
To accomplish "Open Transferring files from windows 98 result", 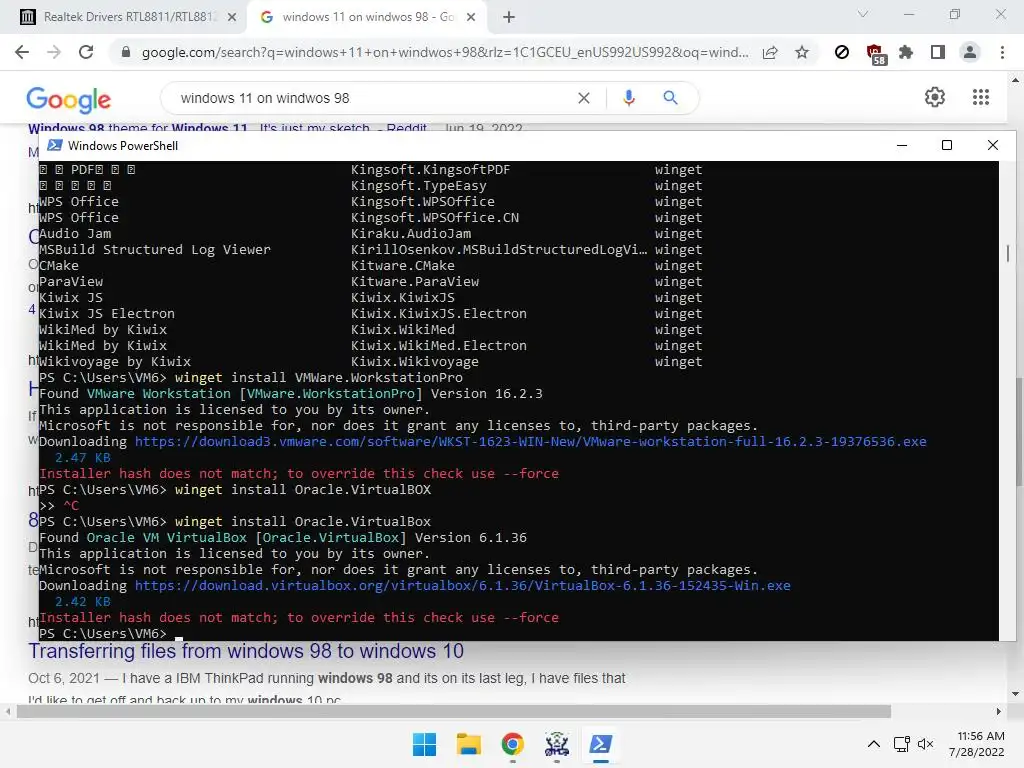I will pyautogui.click(x=246, y=652).
